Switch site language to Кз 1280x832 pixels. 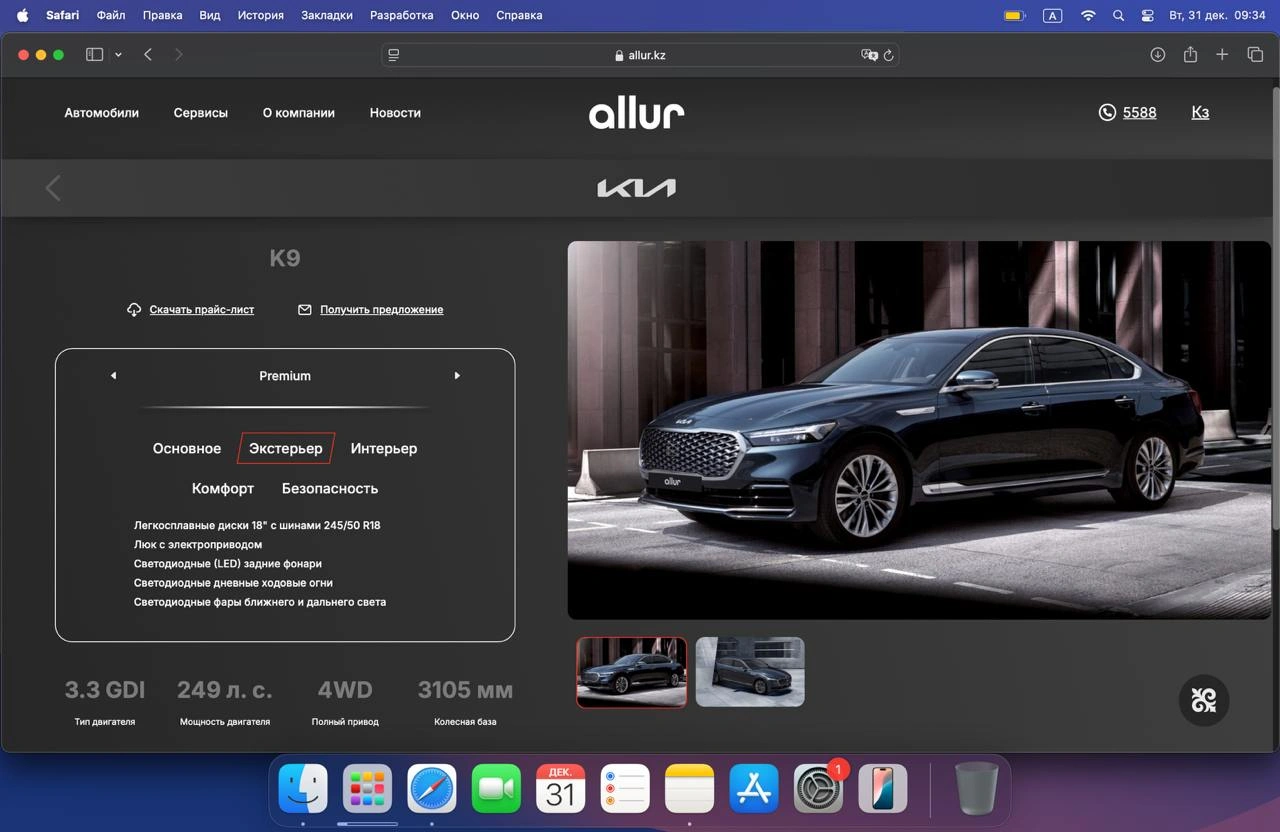click(1200, 113)
